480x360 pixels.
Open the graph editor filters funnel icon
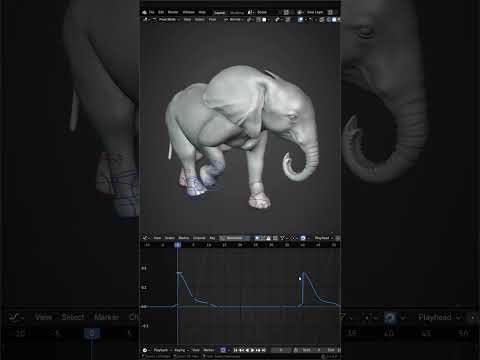(282, 238)
